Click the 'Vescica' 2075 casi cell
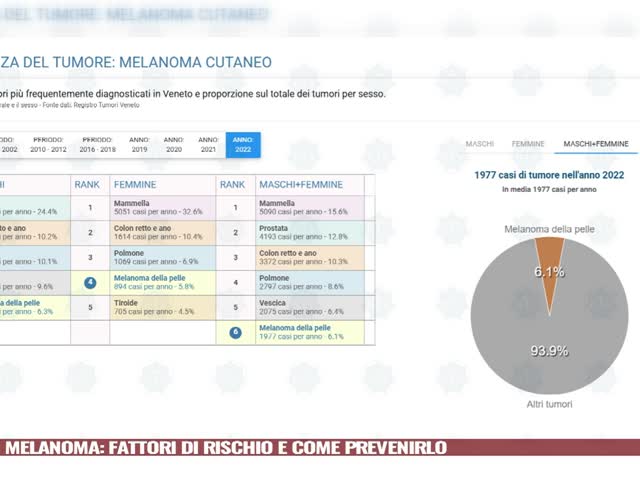Image resolution: width=640 pixels, height=480 pixels. pyautogui.click(x=310, y=307)
